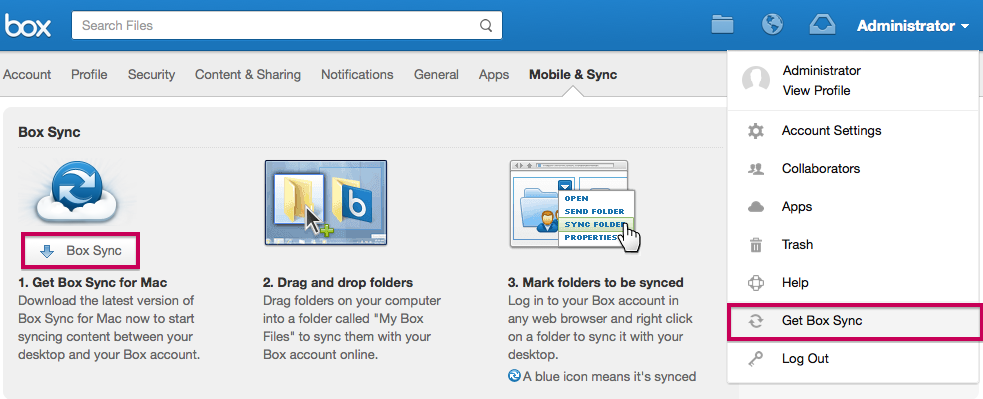The width and height of the screenshot is (983, 399).
Task: Click the people icon beside Collaborators
Action: tap(756, 169)
